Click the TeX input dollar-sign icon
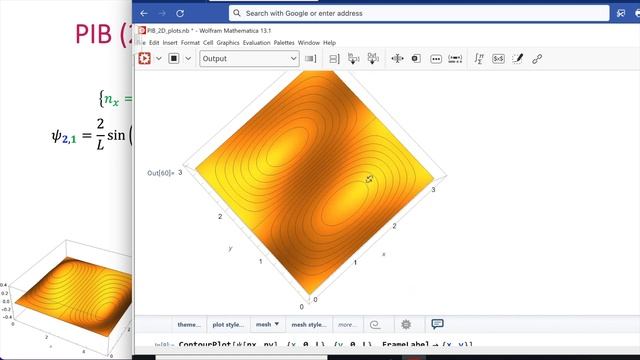The image size is (640, 360). tap(498, 59)
